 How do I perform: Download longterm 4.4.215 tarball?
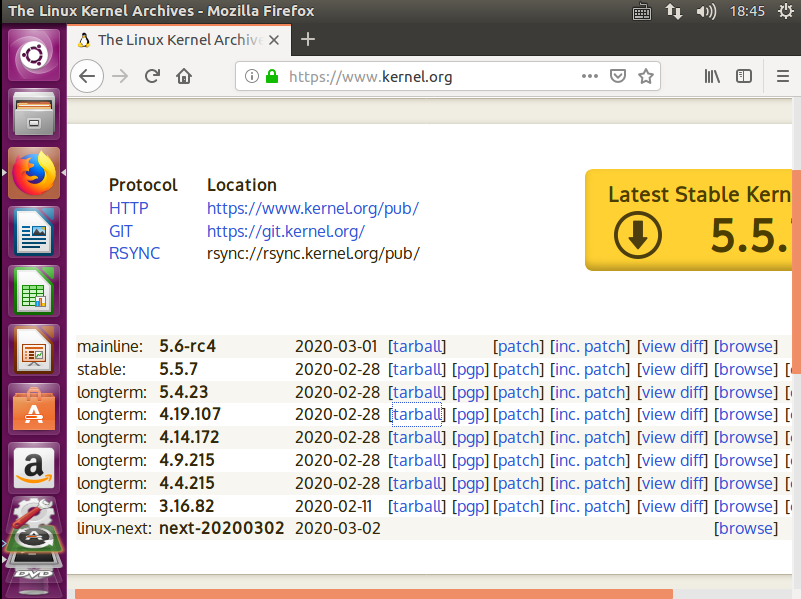417,483
